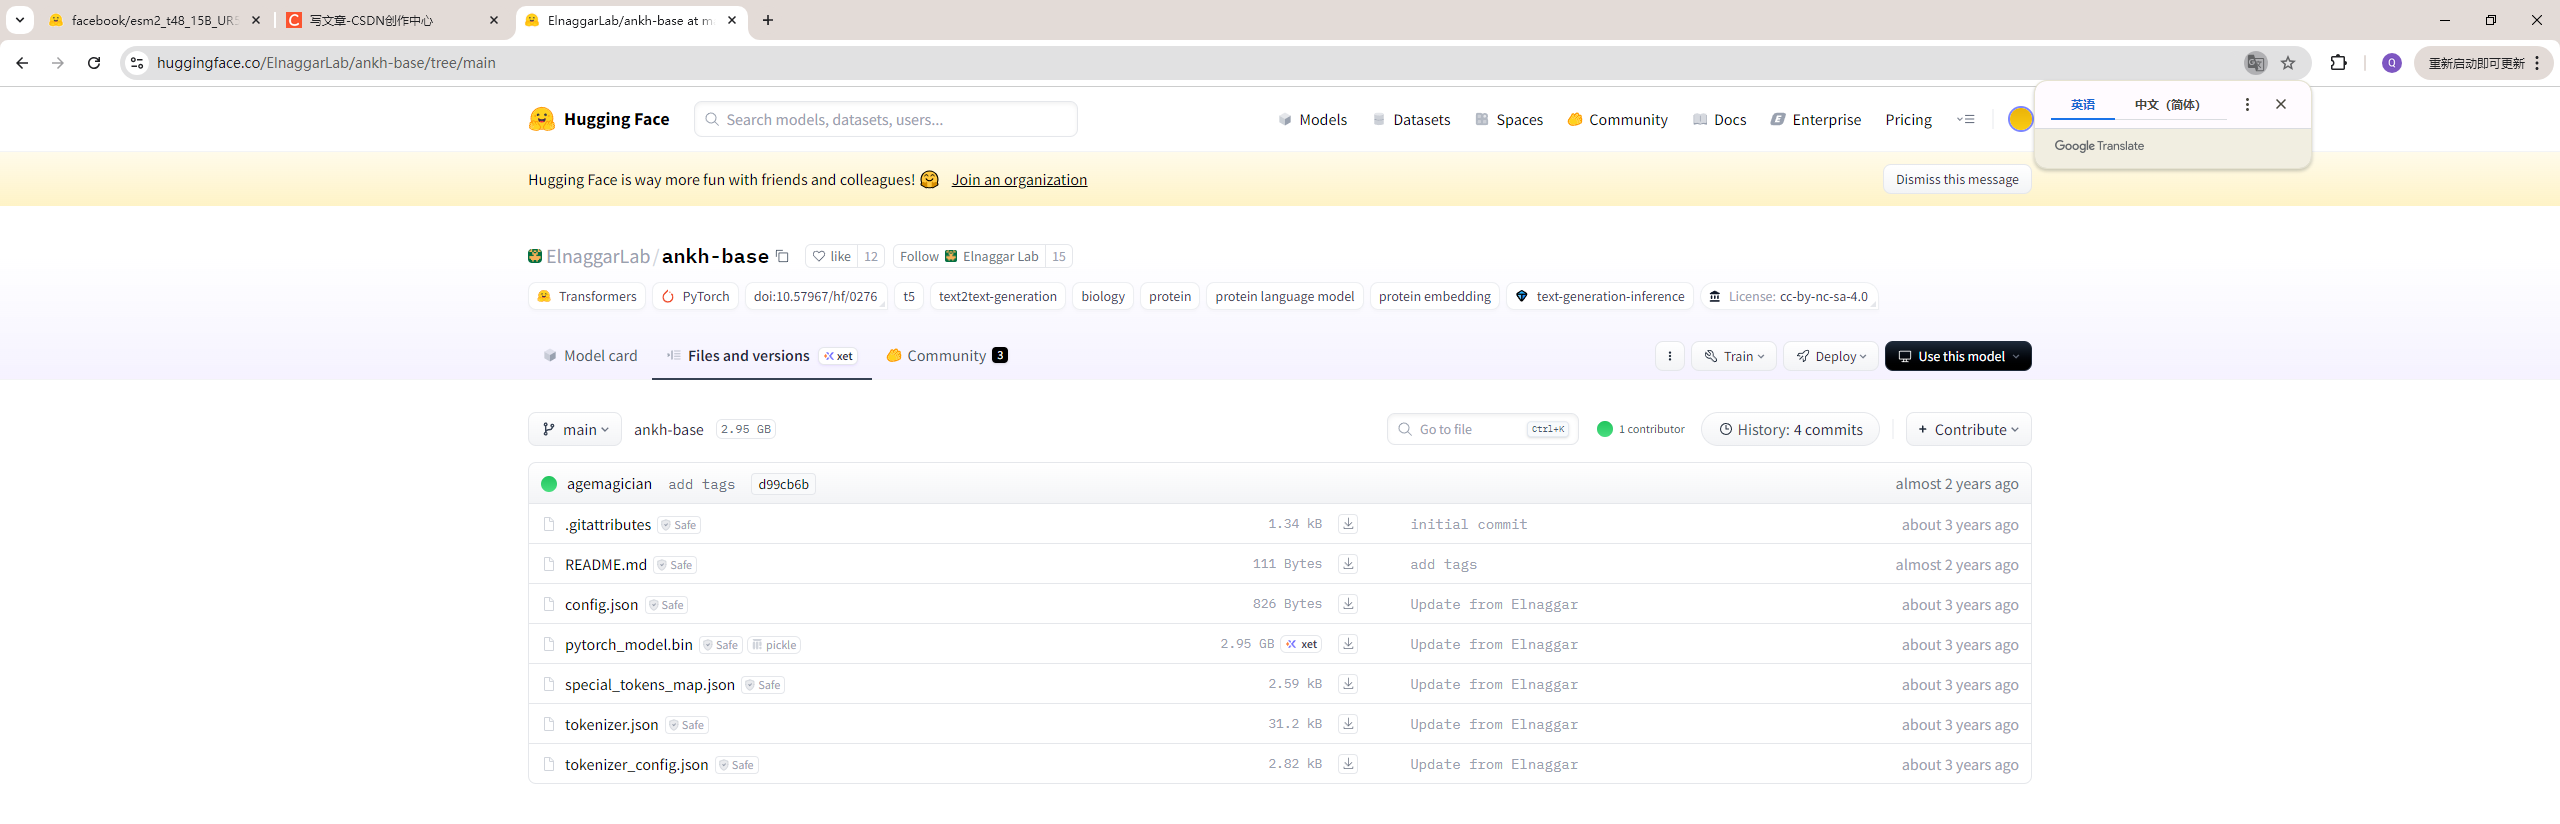Click the Hugging Face logo

click(599, 119)
